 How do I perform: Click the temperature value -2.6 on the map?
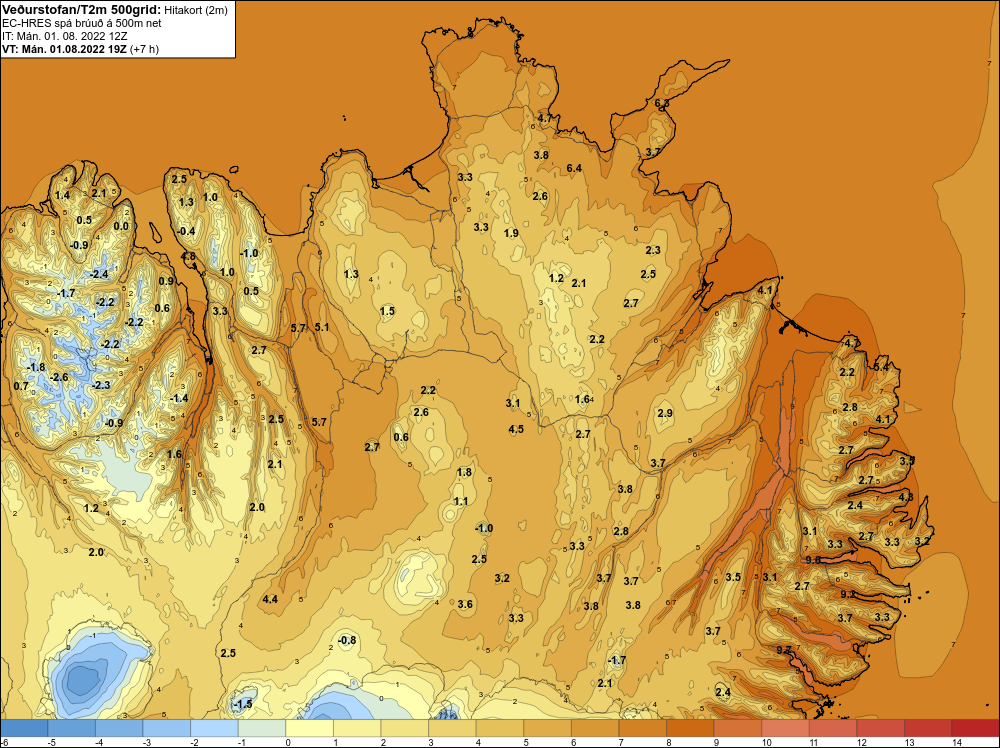point(59,378)
